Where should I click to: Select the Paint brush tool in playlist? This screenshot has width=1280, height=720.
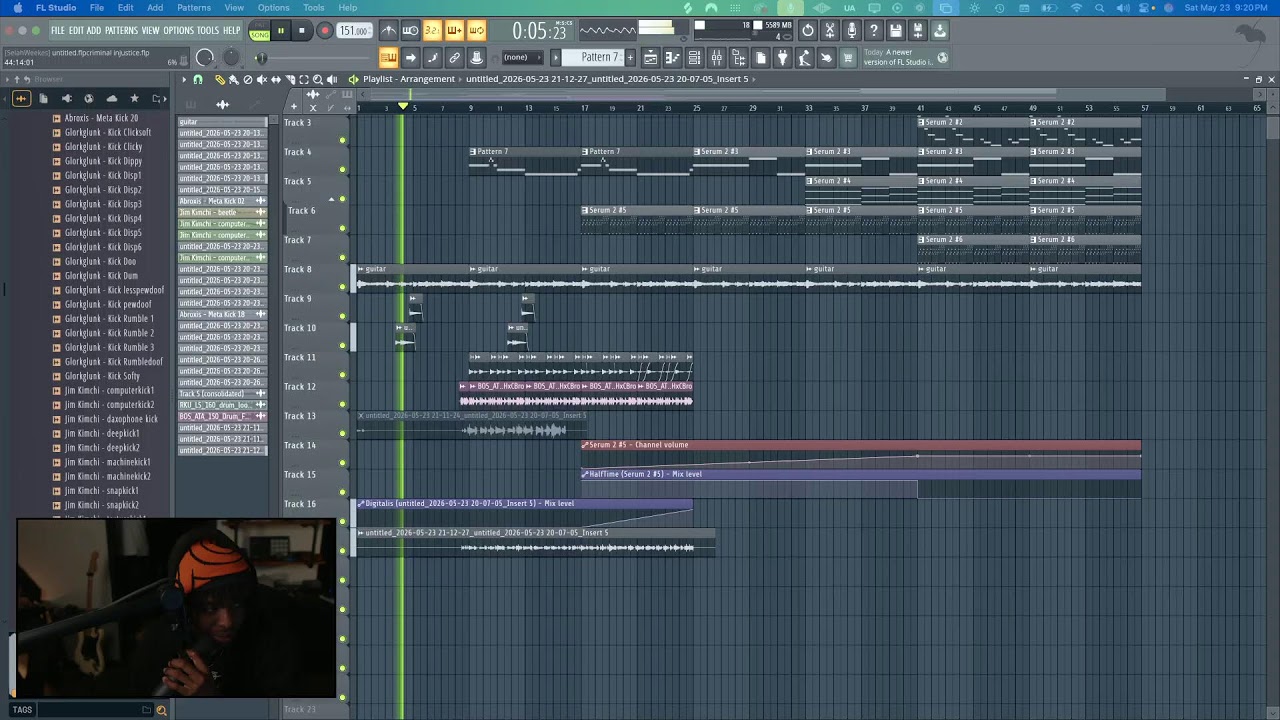(234, 79)
